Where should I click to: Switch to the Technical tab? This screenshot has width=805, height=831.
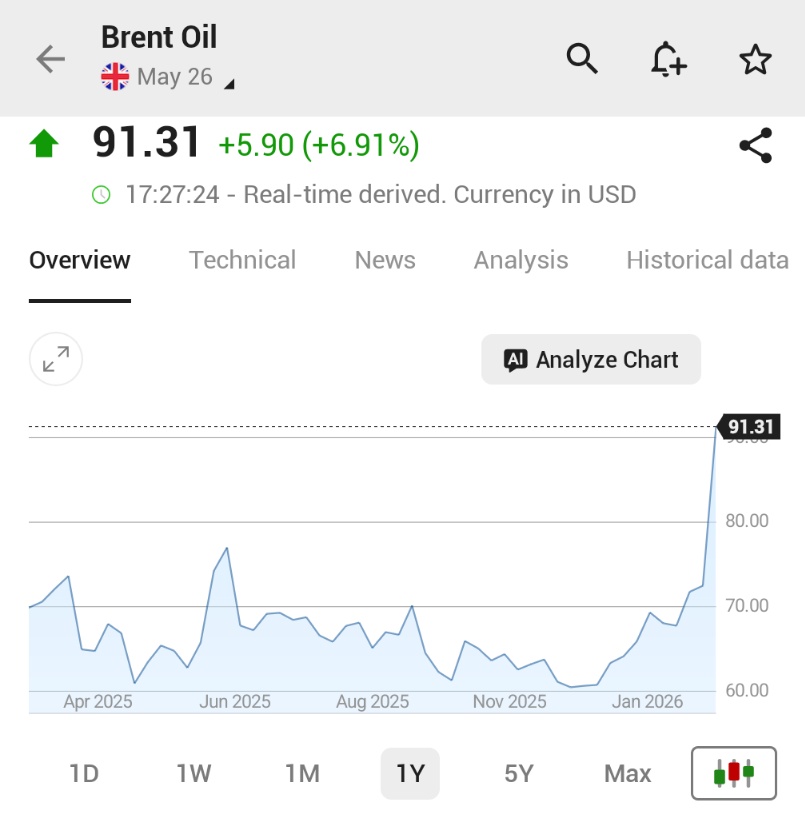point(242,261)
